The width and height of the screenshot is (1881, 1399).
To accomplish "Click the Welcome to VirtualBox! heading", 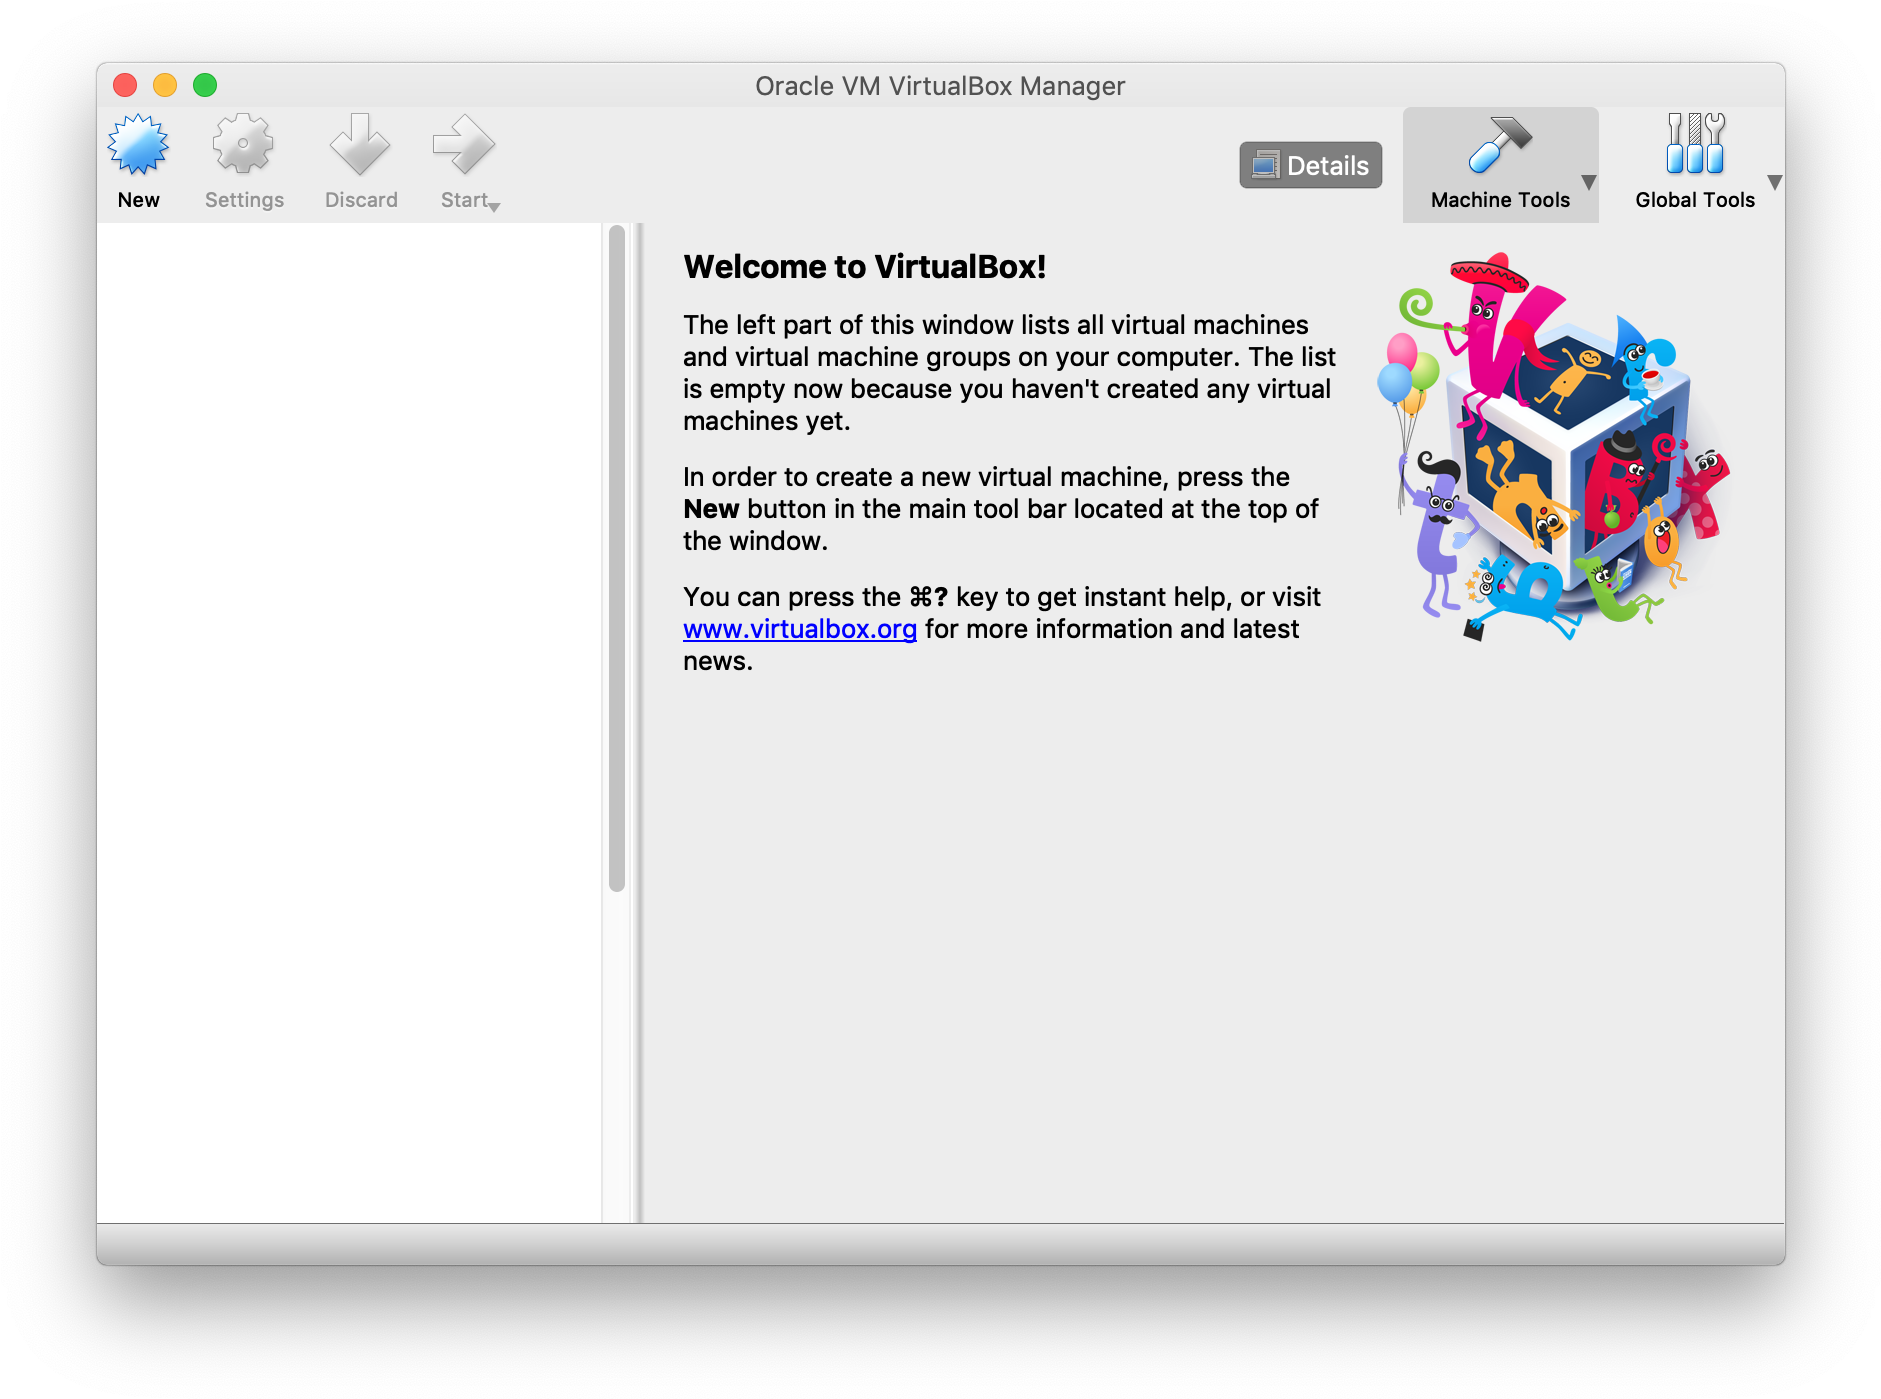I will click(865, 267).
